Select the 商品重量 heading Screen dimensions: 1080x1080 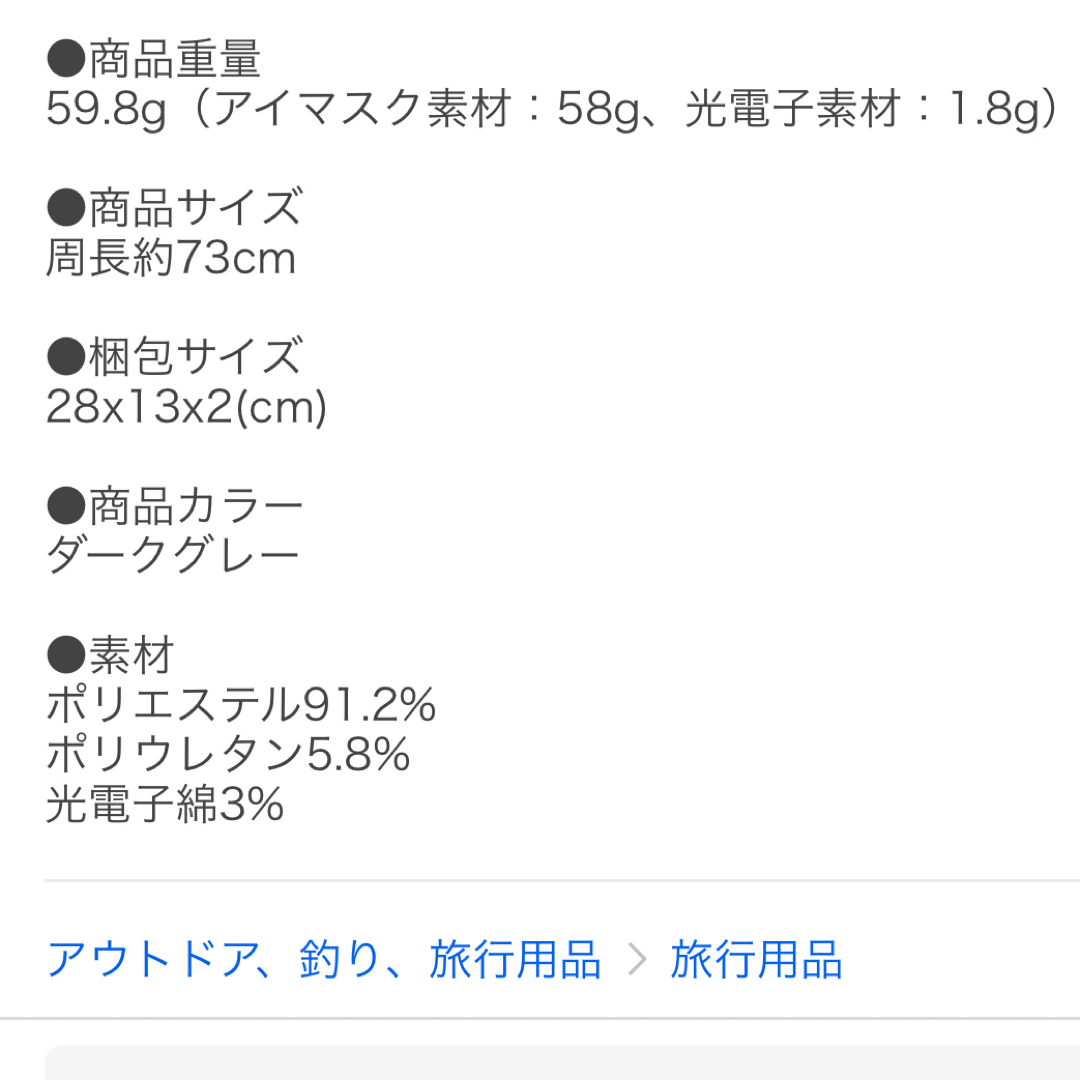click(175, 59)
